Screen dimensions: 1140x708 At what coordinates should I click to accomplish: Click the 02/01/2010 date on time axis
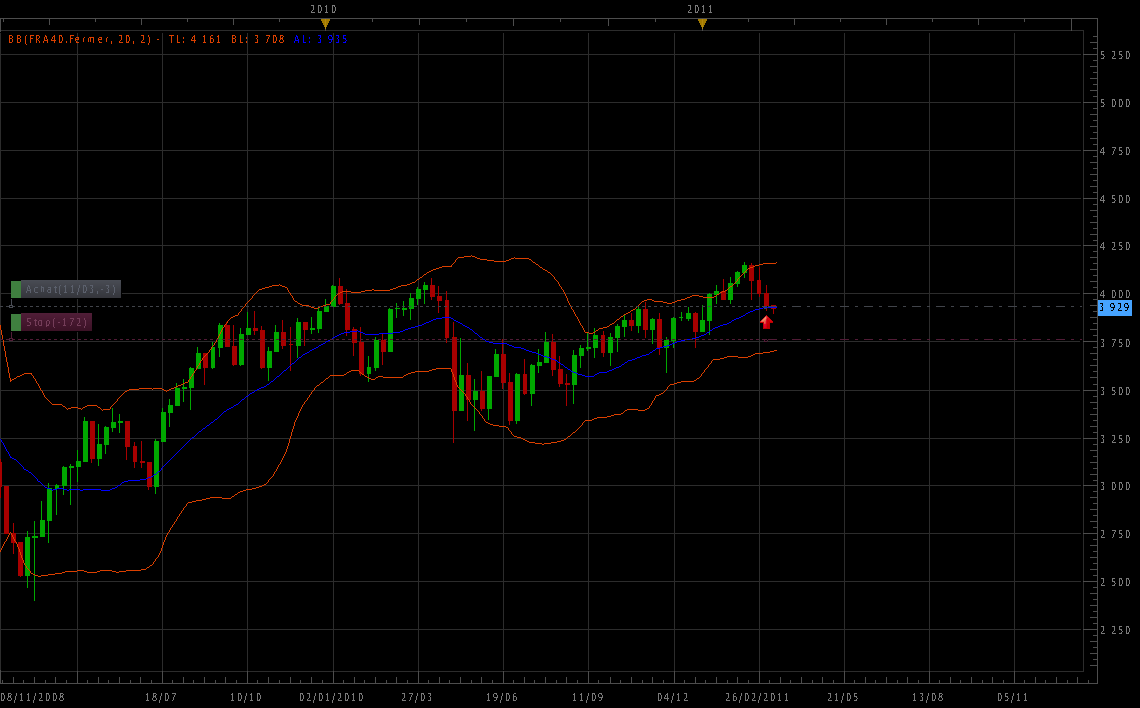[x=332, y=697]
